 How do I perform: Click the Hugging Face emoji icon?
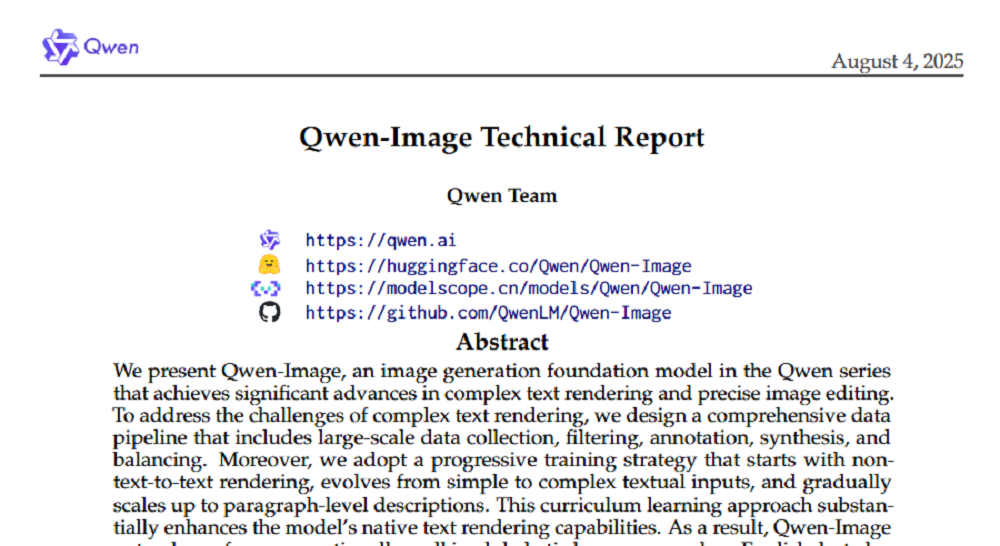[x=267, y=265]
